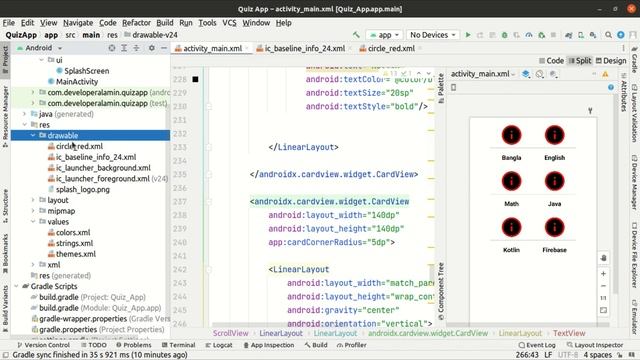The width and height of the screenshot is (640, 360).
Task: Hide the Project panel with minus icon
Action: click(x=164, y=48)
